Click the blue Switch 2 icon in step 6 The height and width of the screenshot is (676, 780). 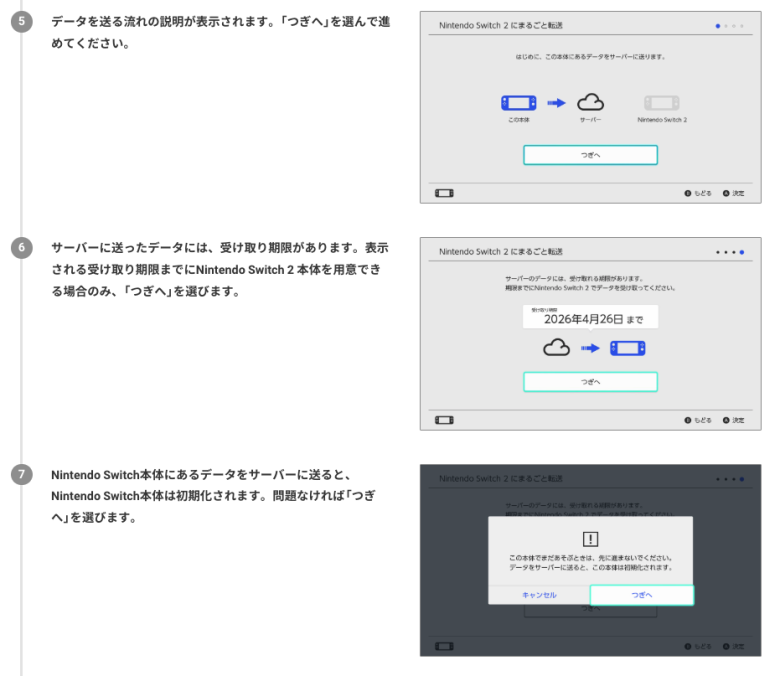628,349
